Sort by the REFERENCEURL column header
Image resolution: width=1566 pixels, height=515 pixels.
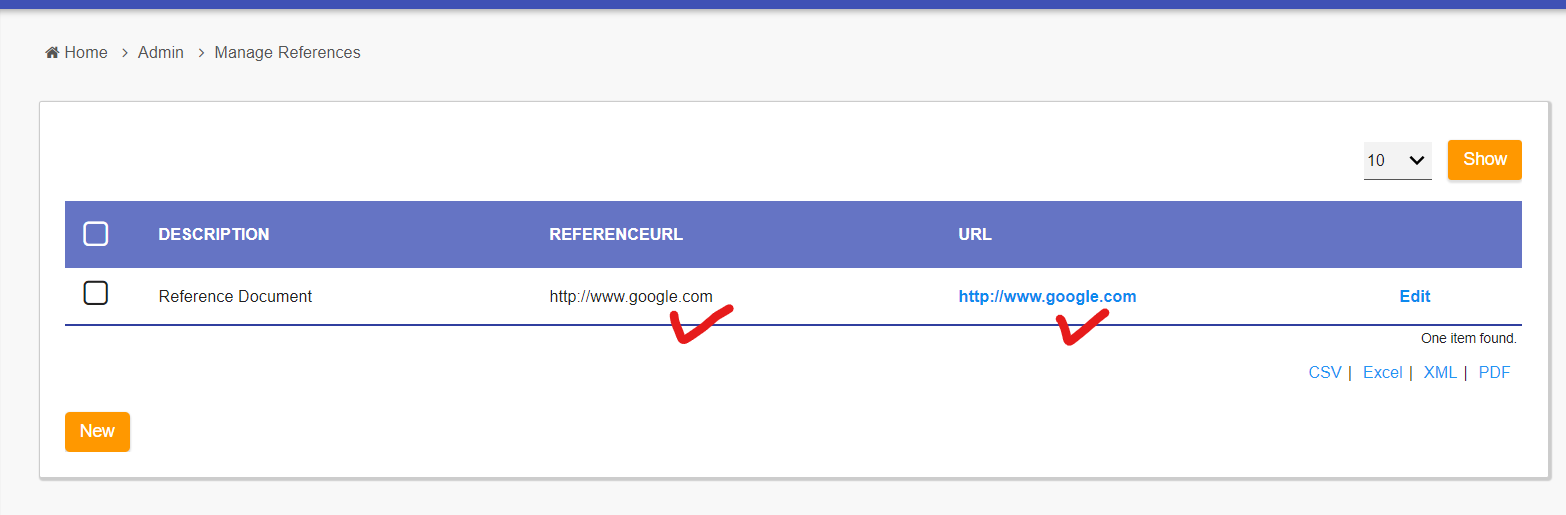(616, 234)
